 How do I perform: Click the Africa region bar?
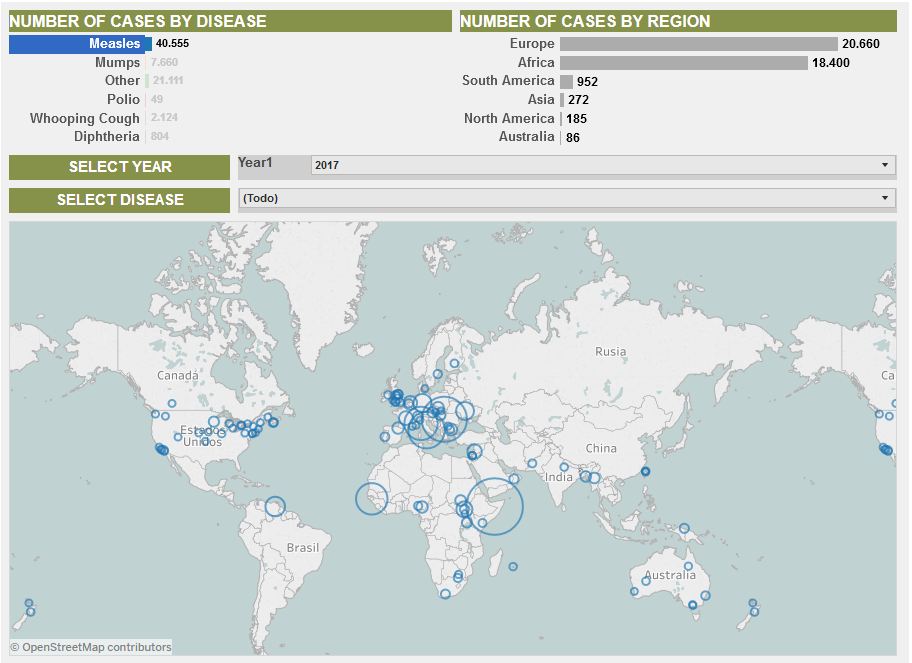click(x=683, y=62)
